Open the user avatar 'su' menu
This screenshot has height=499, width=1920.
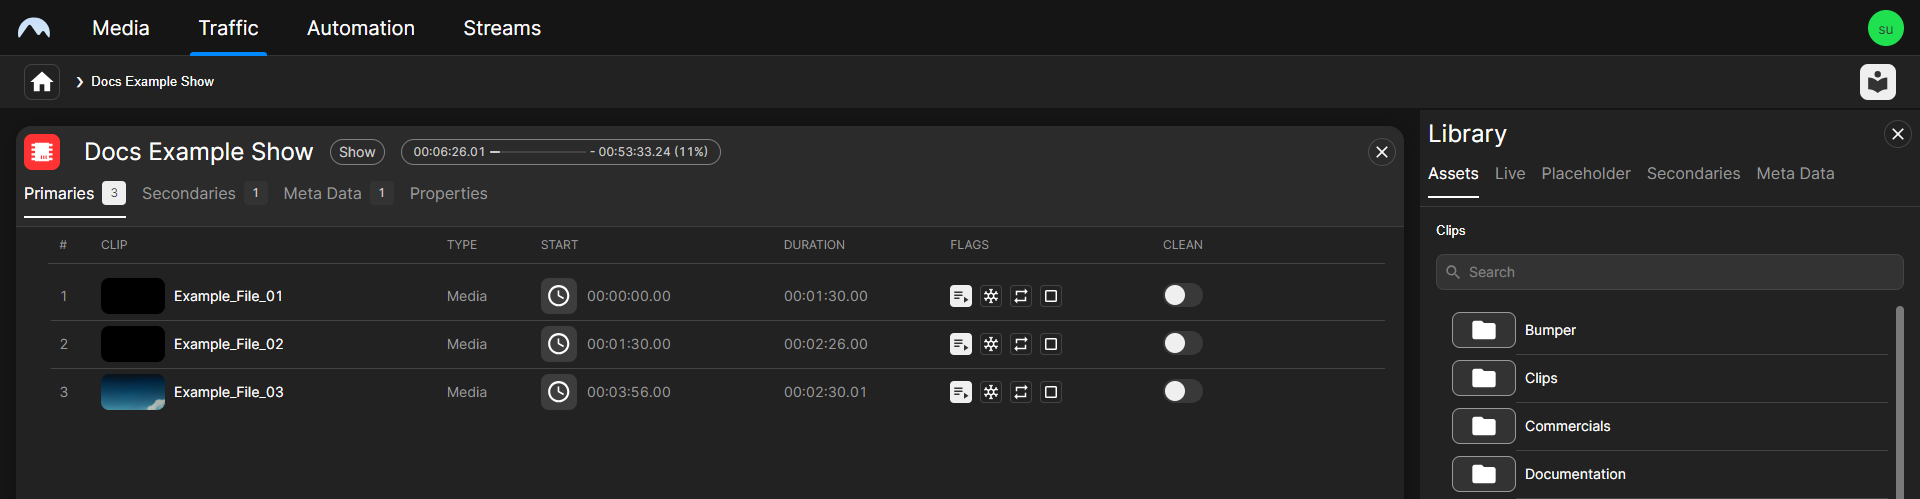point(1885,28)
